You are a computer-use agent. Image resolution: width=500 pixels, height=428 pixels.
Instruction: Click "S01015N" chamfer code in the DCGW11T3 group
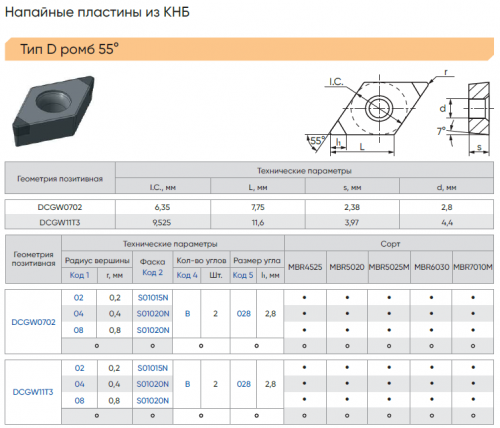pyautogui.click(x=153, y=368)
